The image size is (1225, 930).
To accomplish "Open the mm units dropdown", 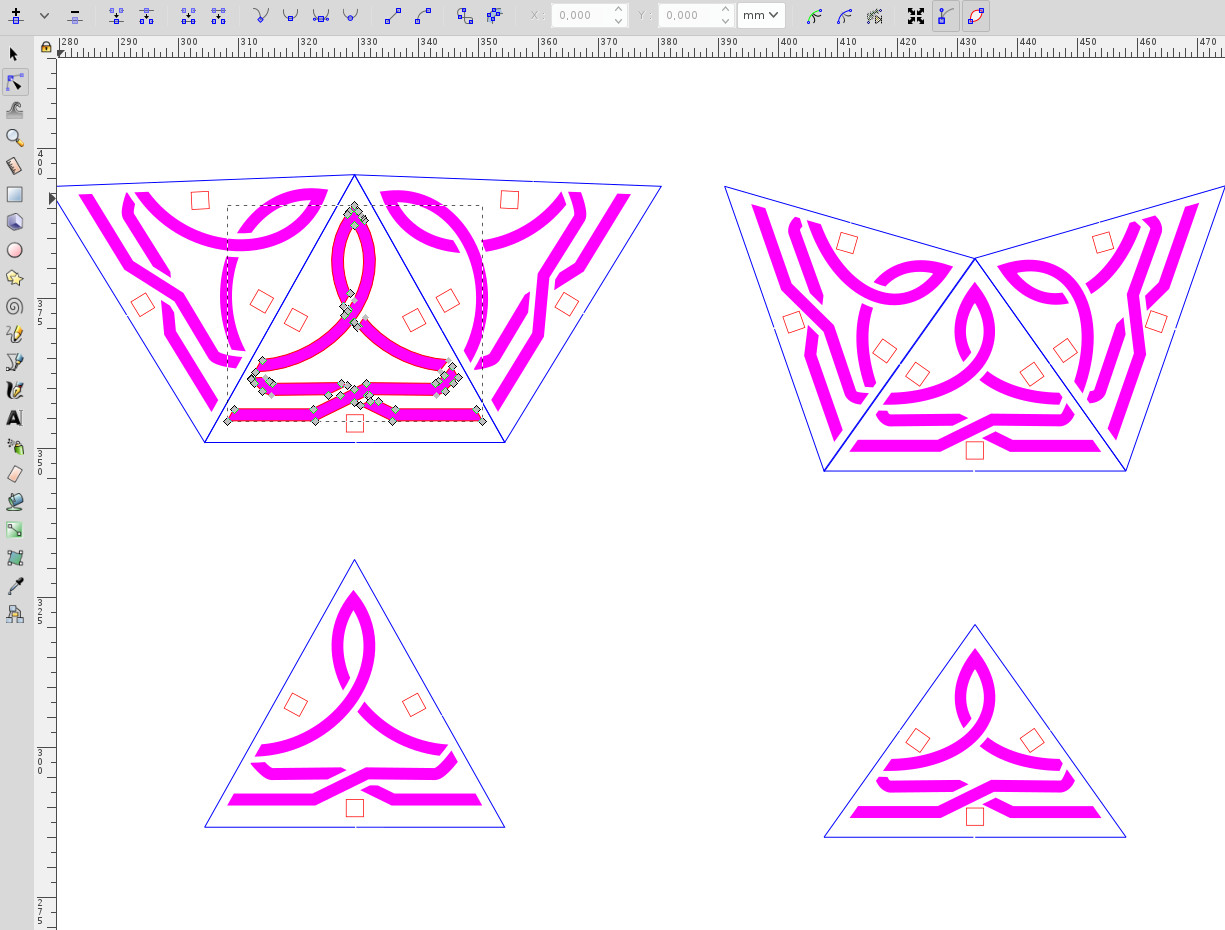I will [x=760, y=16].
